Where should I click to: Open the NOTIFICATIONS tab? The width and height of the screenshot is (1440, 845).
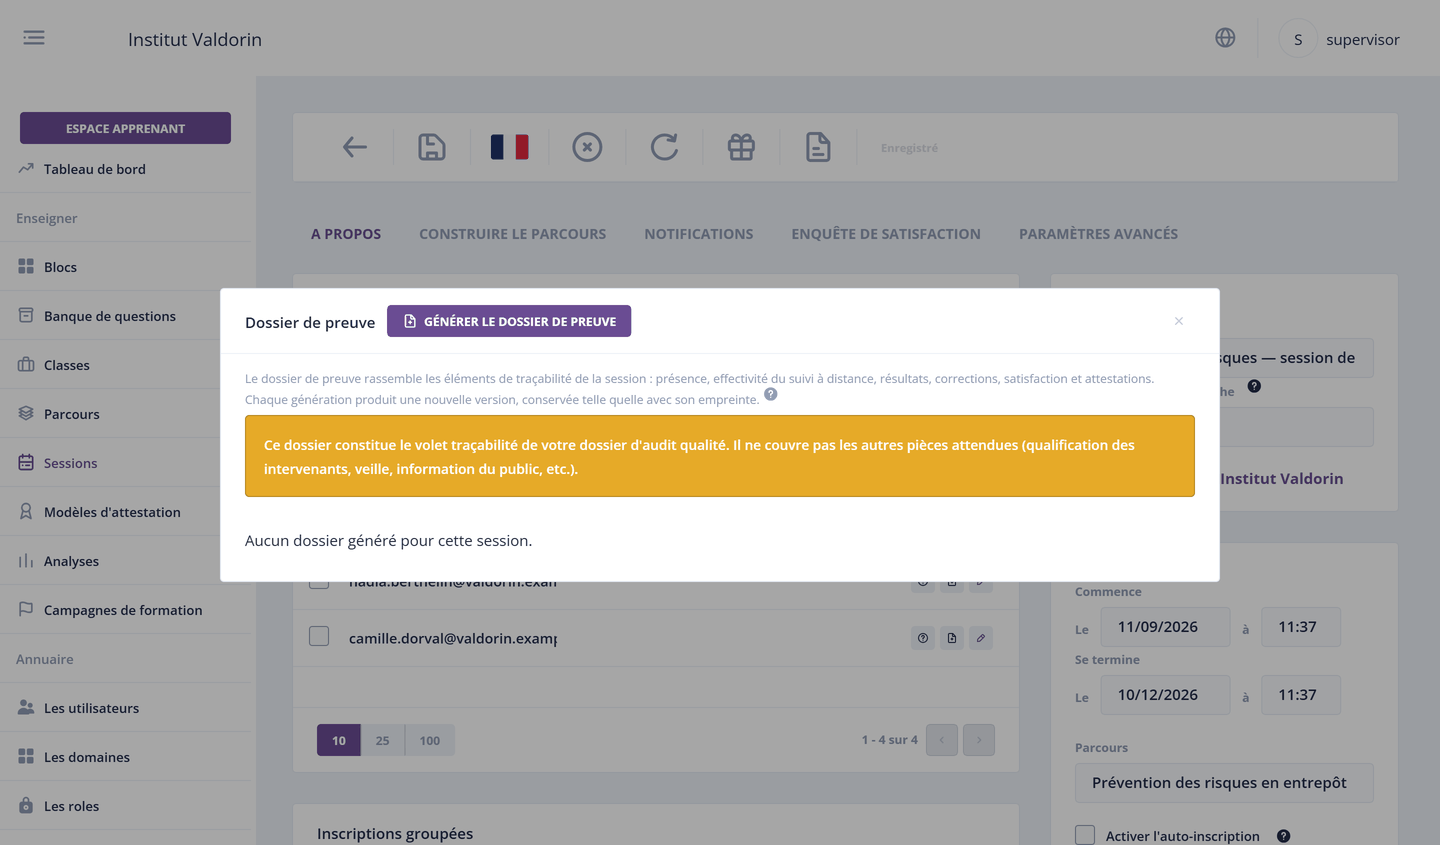pos(699,234)
